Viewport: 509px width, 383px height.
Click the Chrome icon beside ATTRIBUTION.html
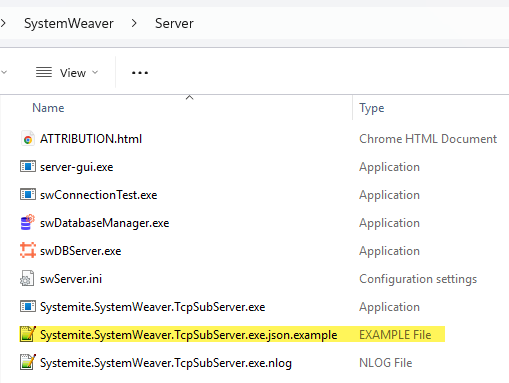28,139
